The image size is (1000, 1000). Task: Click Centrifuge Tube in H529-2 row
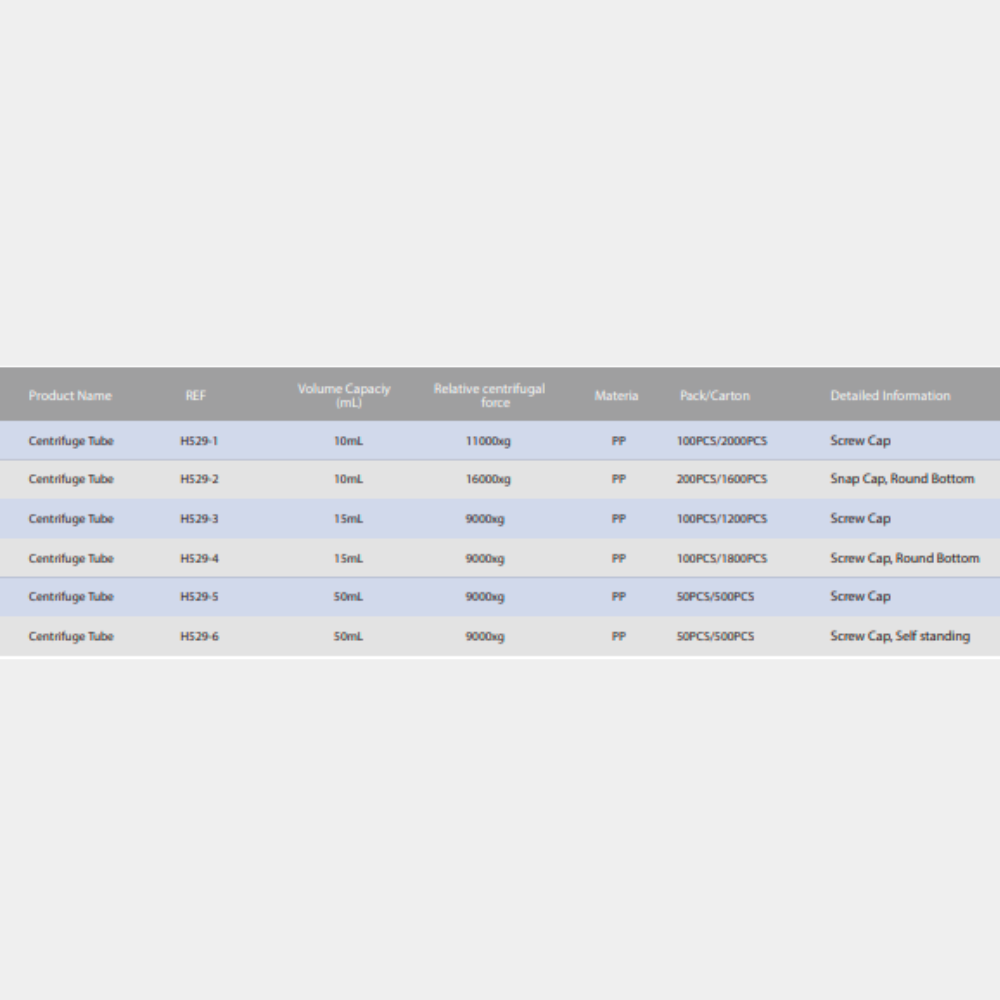pyautogui.click(x=71, y=479)
